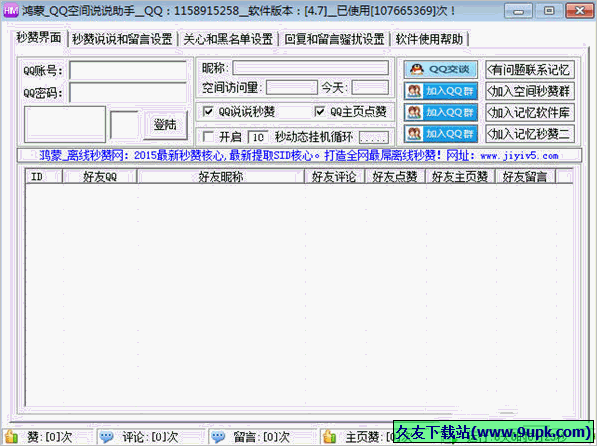Click the 赞: [0]次 status text

pyautogui.click(x=49, y=437)
